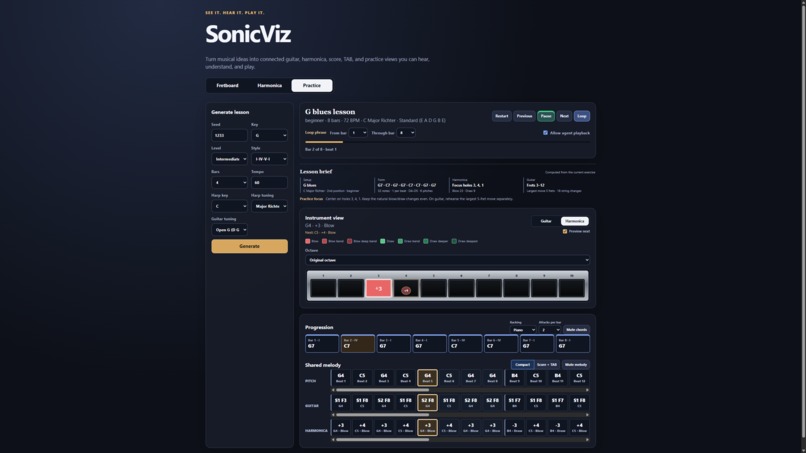Switch instrument view to Harmonica

pos(575,221)
